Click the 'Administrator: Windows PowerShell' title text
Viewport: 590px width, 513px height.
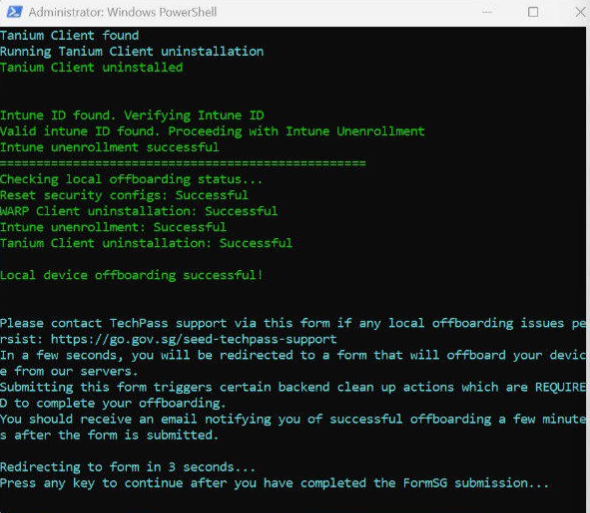(123, 12)
